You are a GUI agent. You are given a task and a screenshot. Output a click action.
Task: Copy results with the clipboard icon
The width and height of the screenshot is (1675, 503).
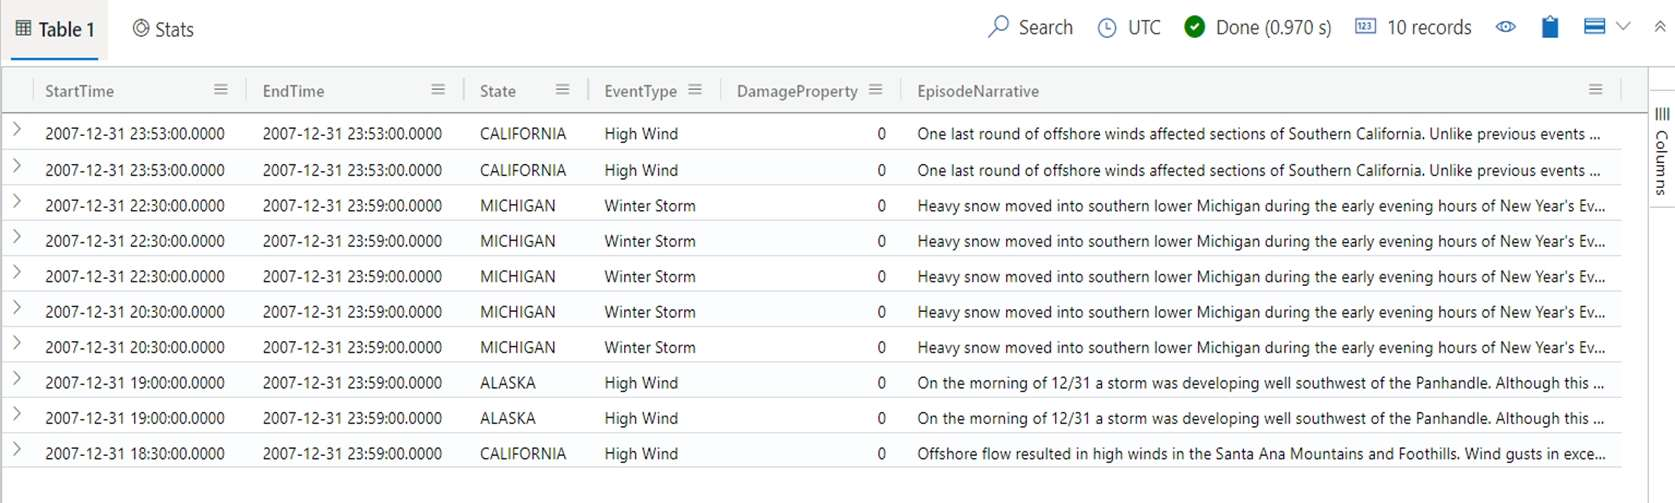(1549, 27)
